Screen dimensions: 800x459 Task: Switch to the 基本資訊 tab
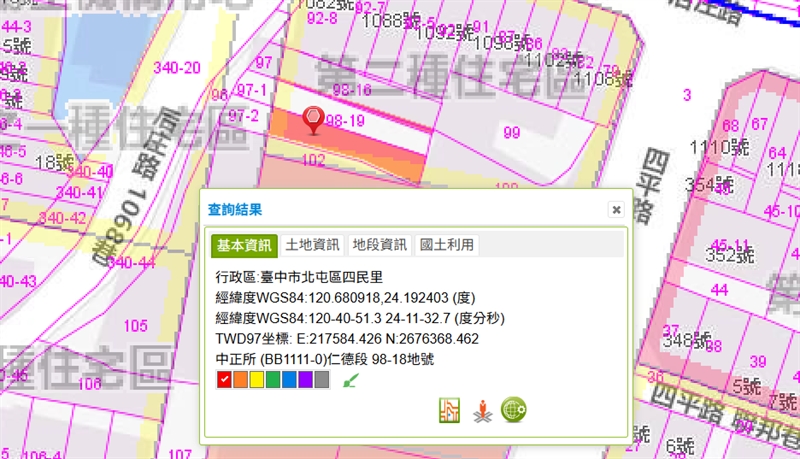click(x=245, y=245)
